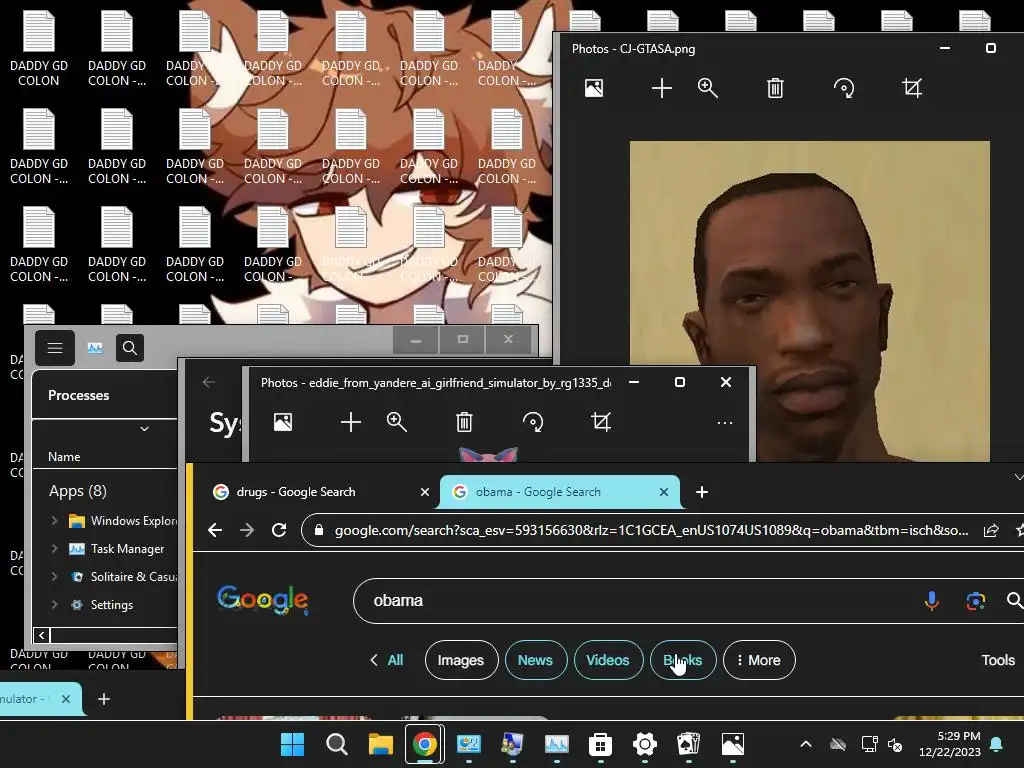Open Photos app from taskbar

733,744
